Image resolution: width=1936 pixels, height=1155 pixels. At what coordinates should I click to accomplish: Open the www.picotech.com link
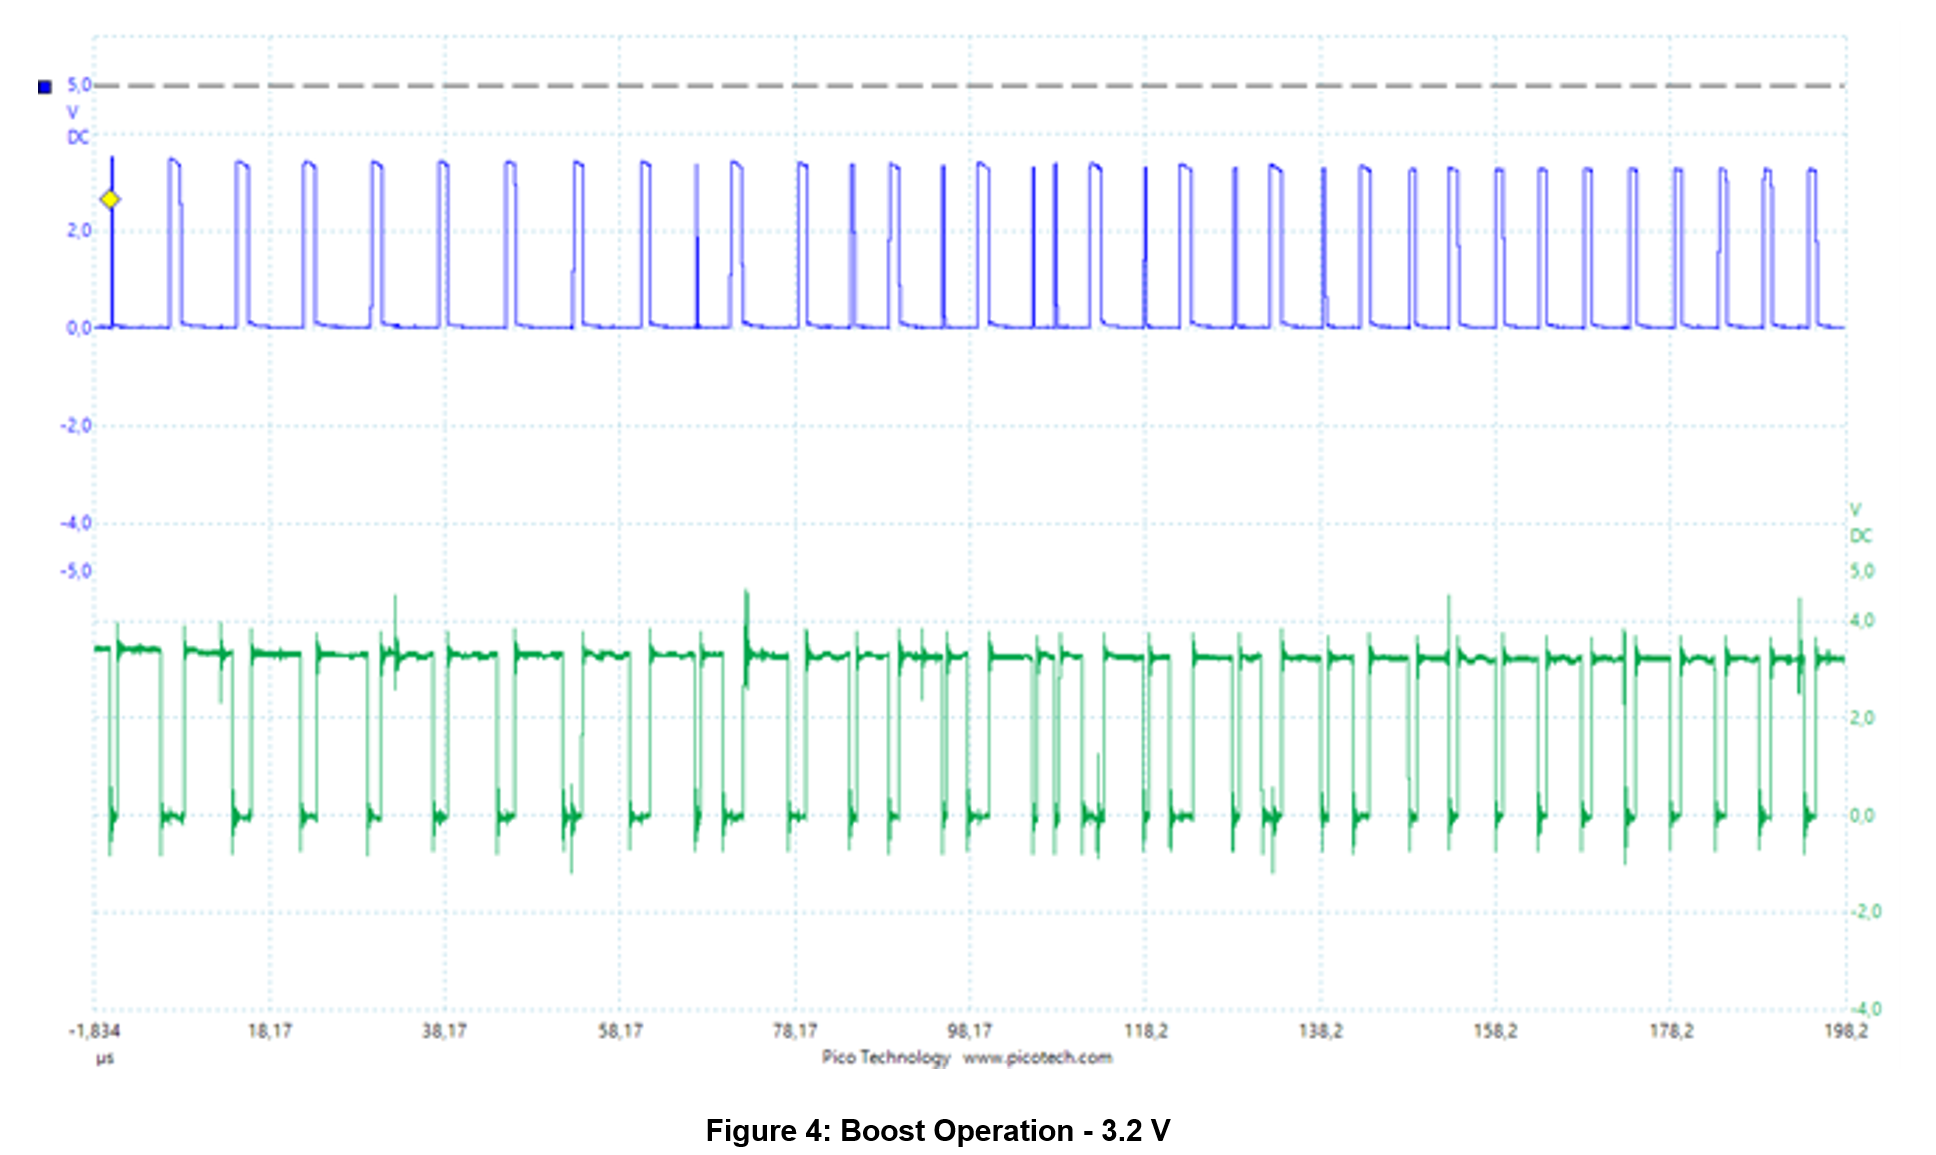[1037, 1057]
